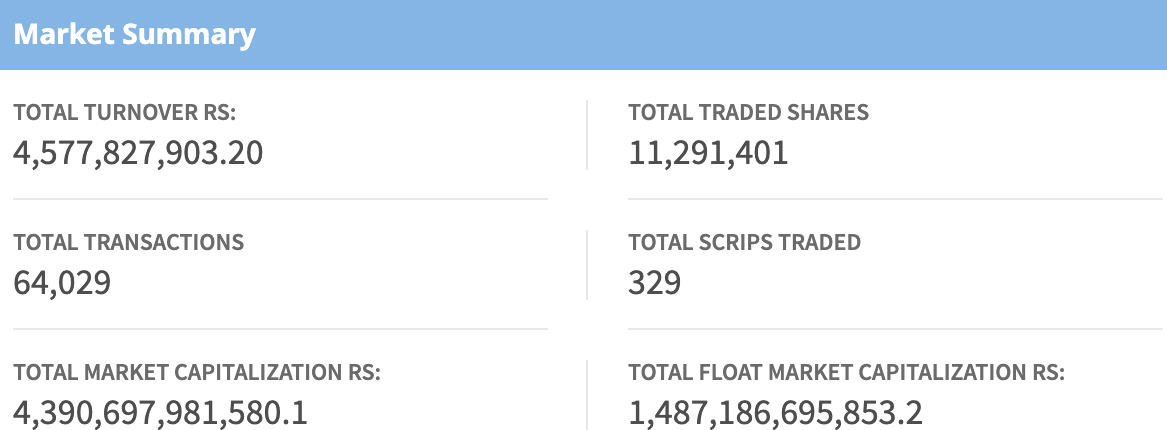This screenshot has width=1167, height=430.
Task: Click the Total Transactions label
Action: pyautogui.click(x=128, y=242)
